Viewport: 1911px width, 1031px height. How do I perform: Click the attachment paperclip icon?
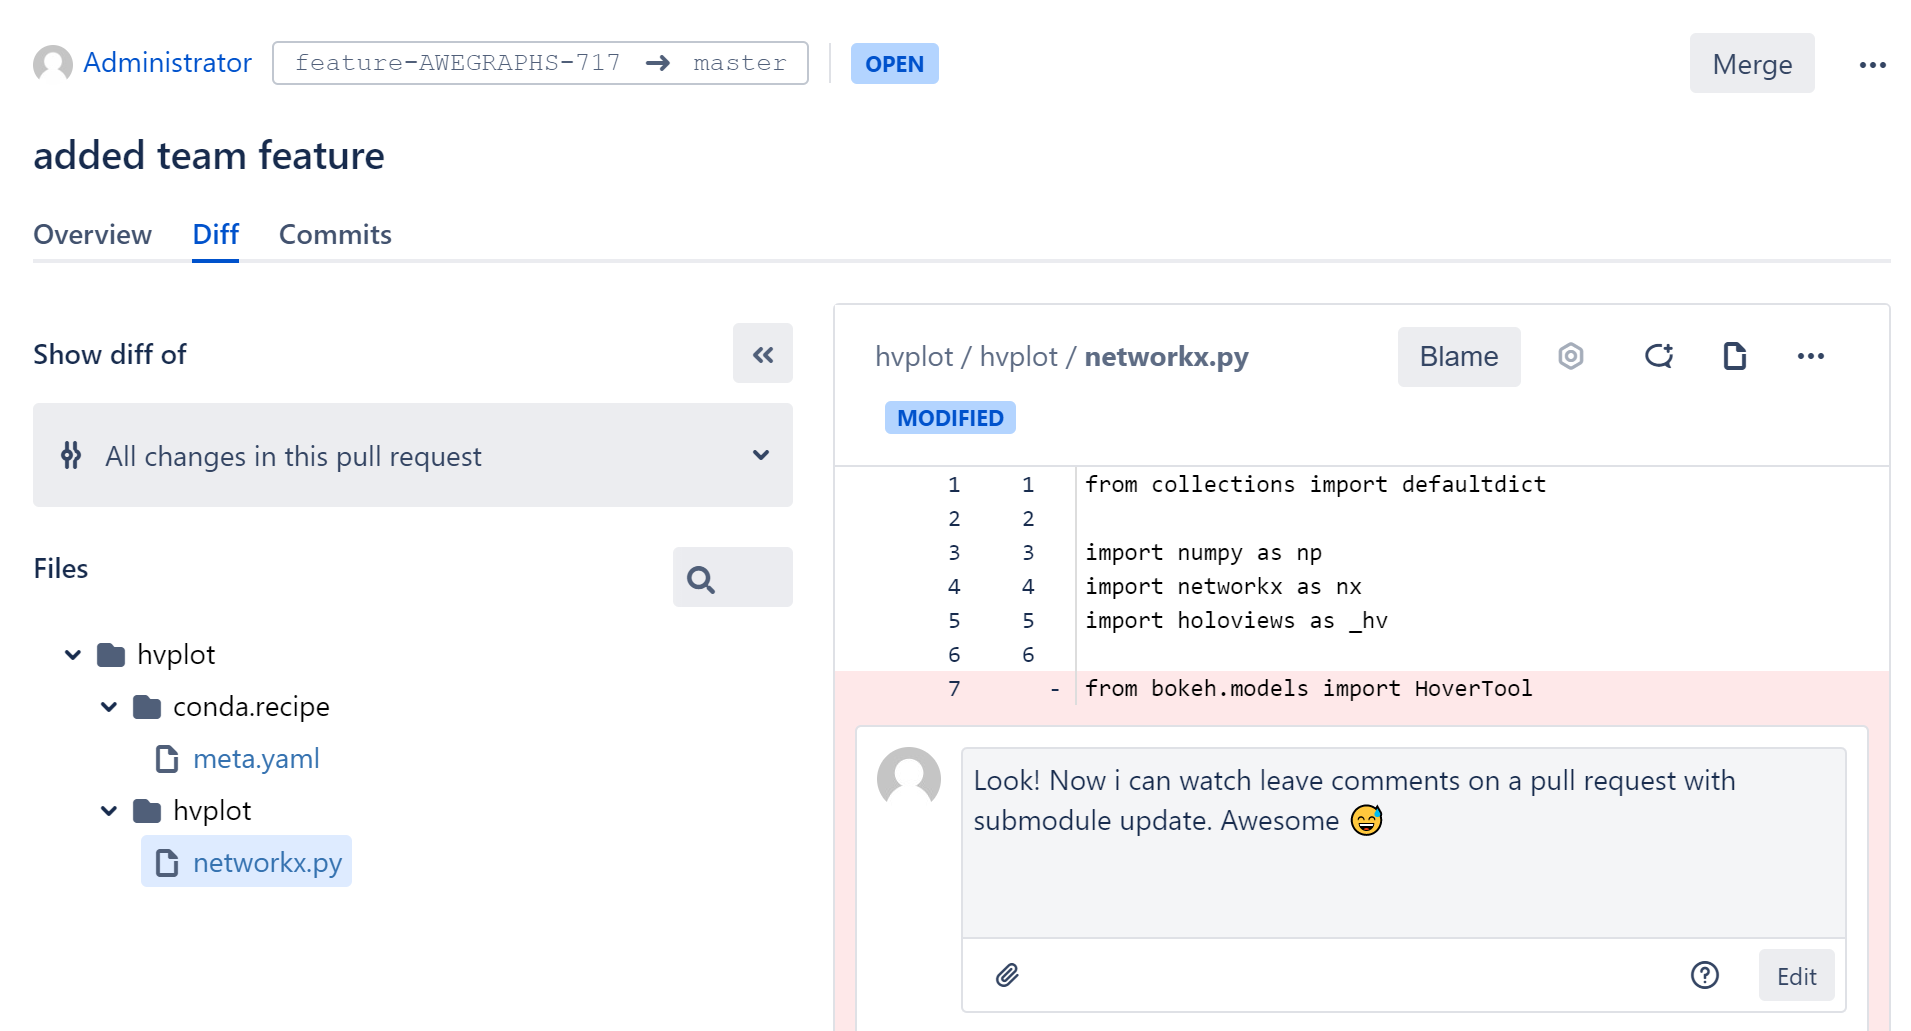click(x=1007, y=975)
